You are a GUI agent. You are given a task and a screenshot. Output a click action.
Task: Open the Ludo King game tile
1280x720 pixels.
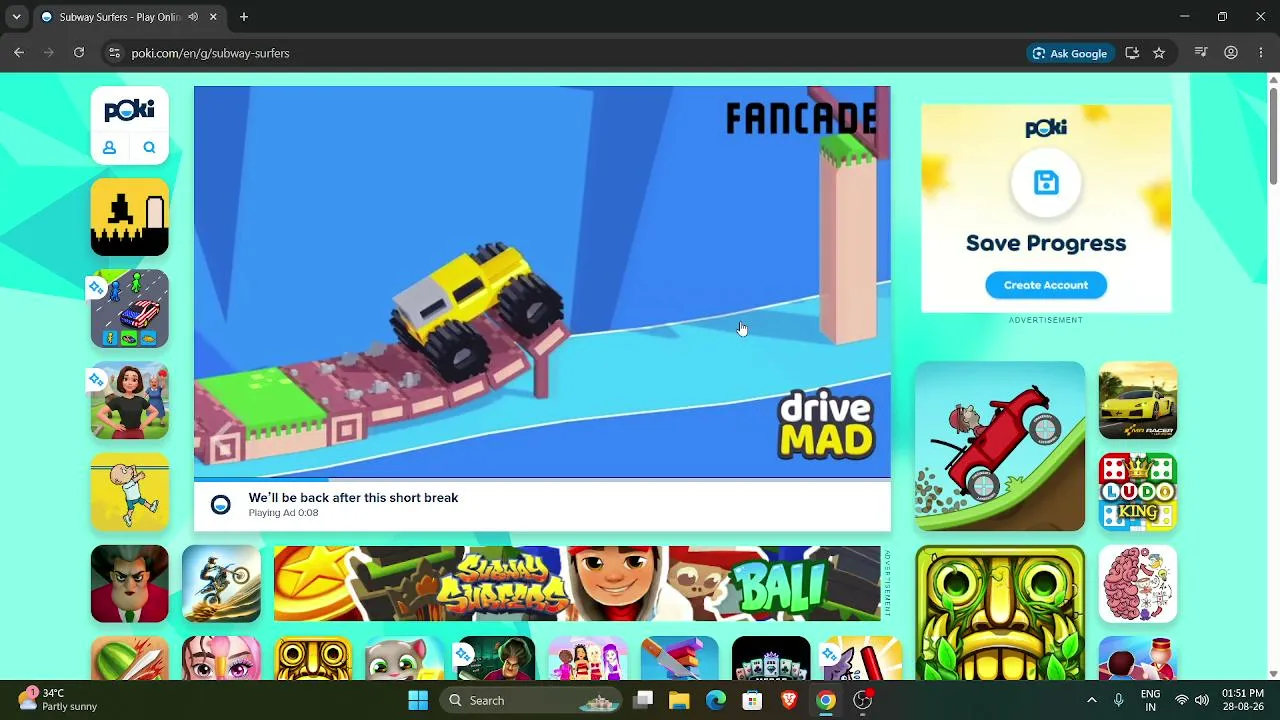(1138, 492)
